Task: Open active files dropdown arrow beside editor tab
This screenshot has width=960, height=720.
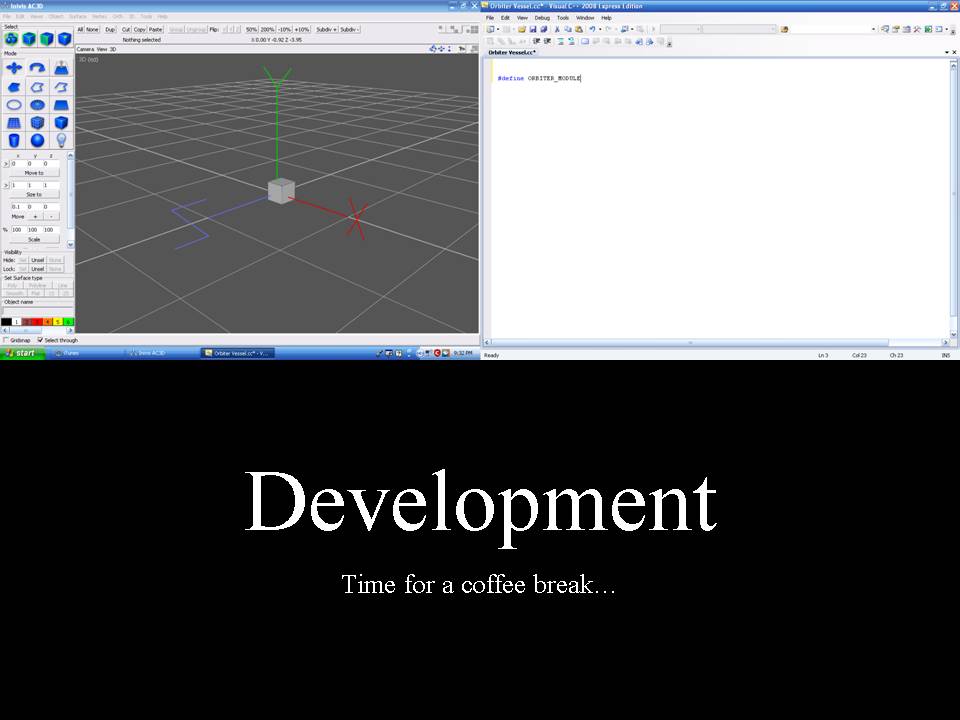Action: point(947,53)
